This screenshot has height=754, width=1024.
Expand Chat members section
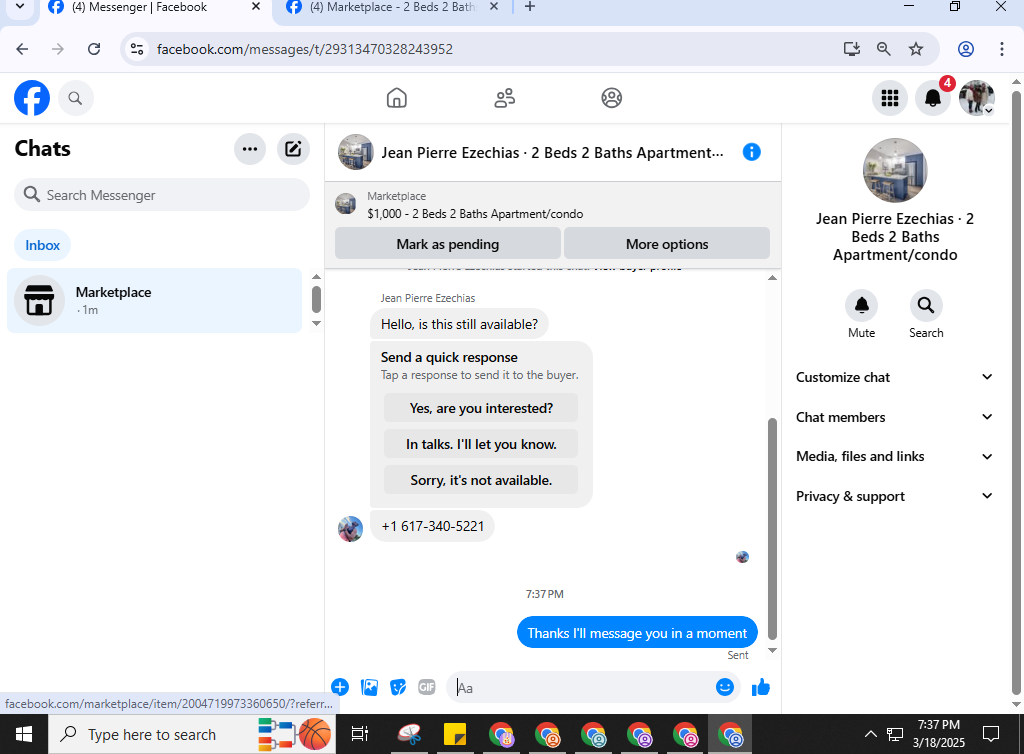click(894, 417)
